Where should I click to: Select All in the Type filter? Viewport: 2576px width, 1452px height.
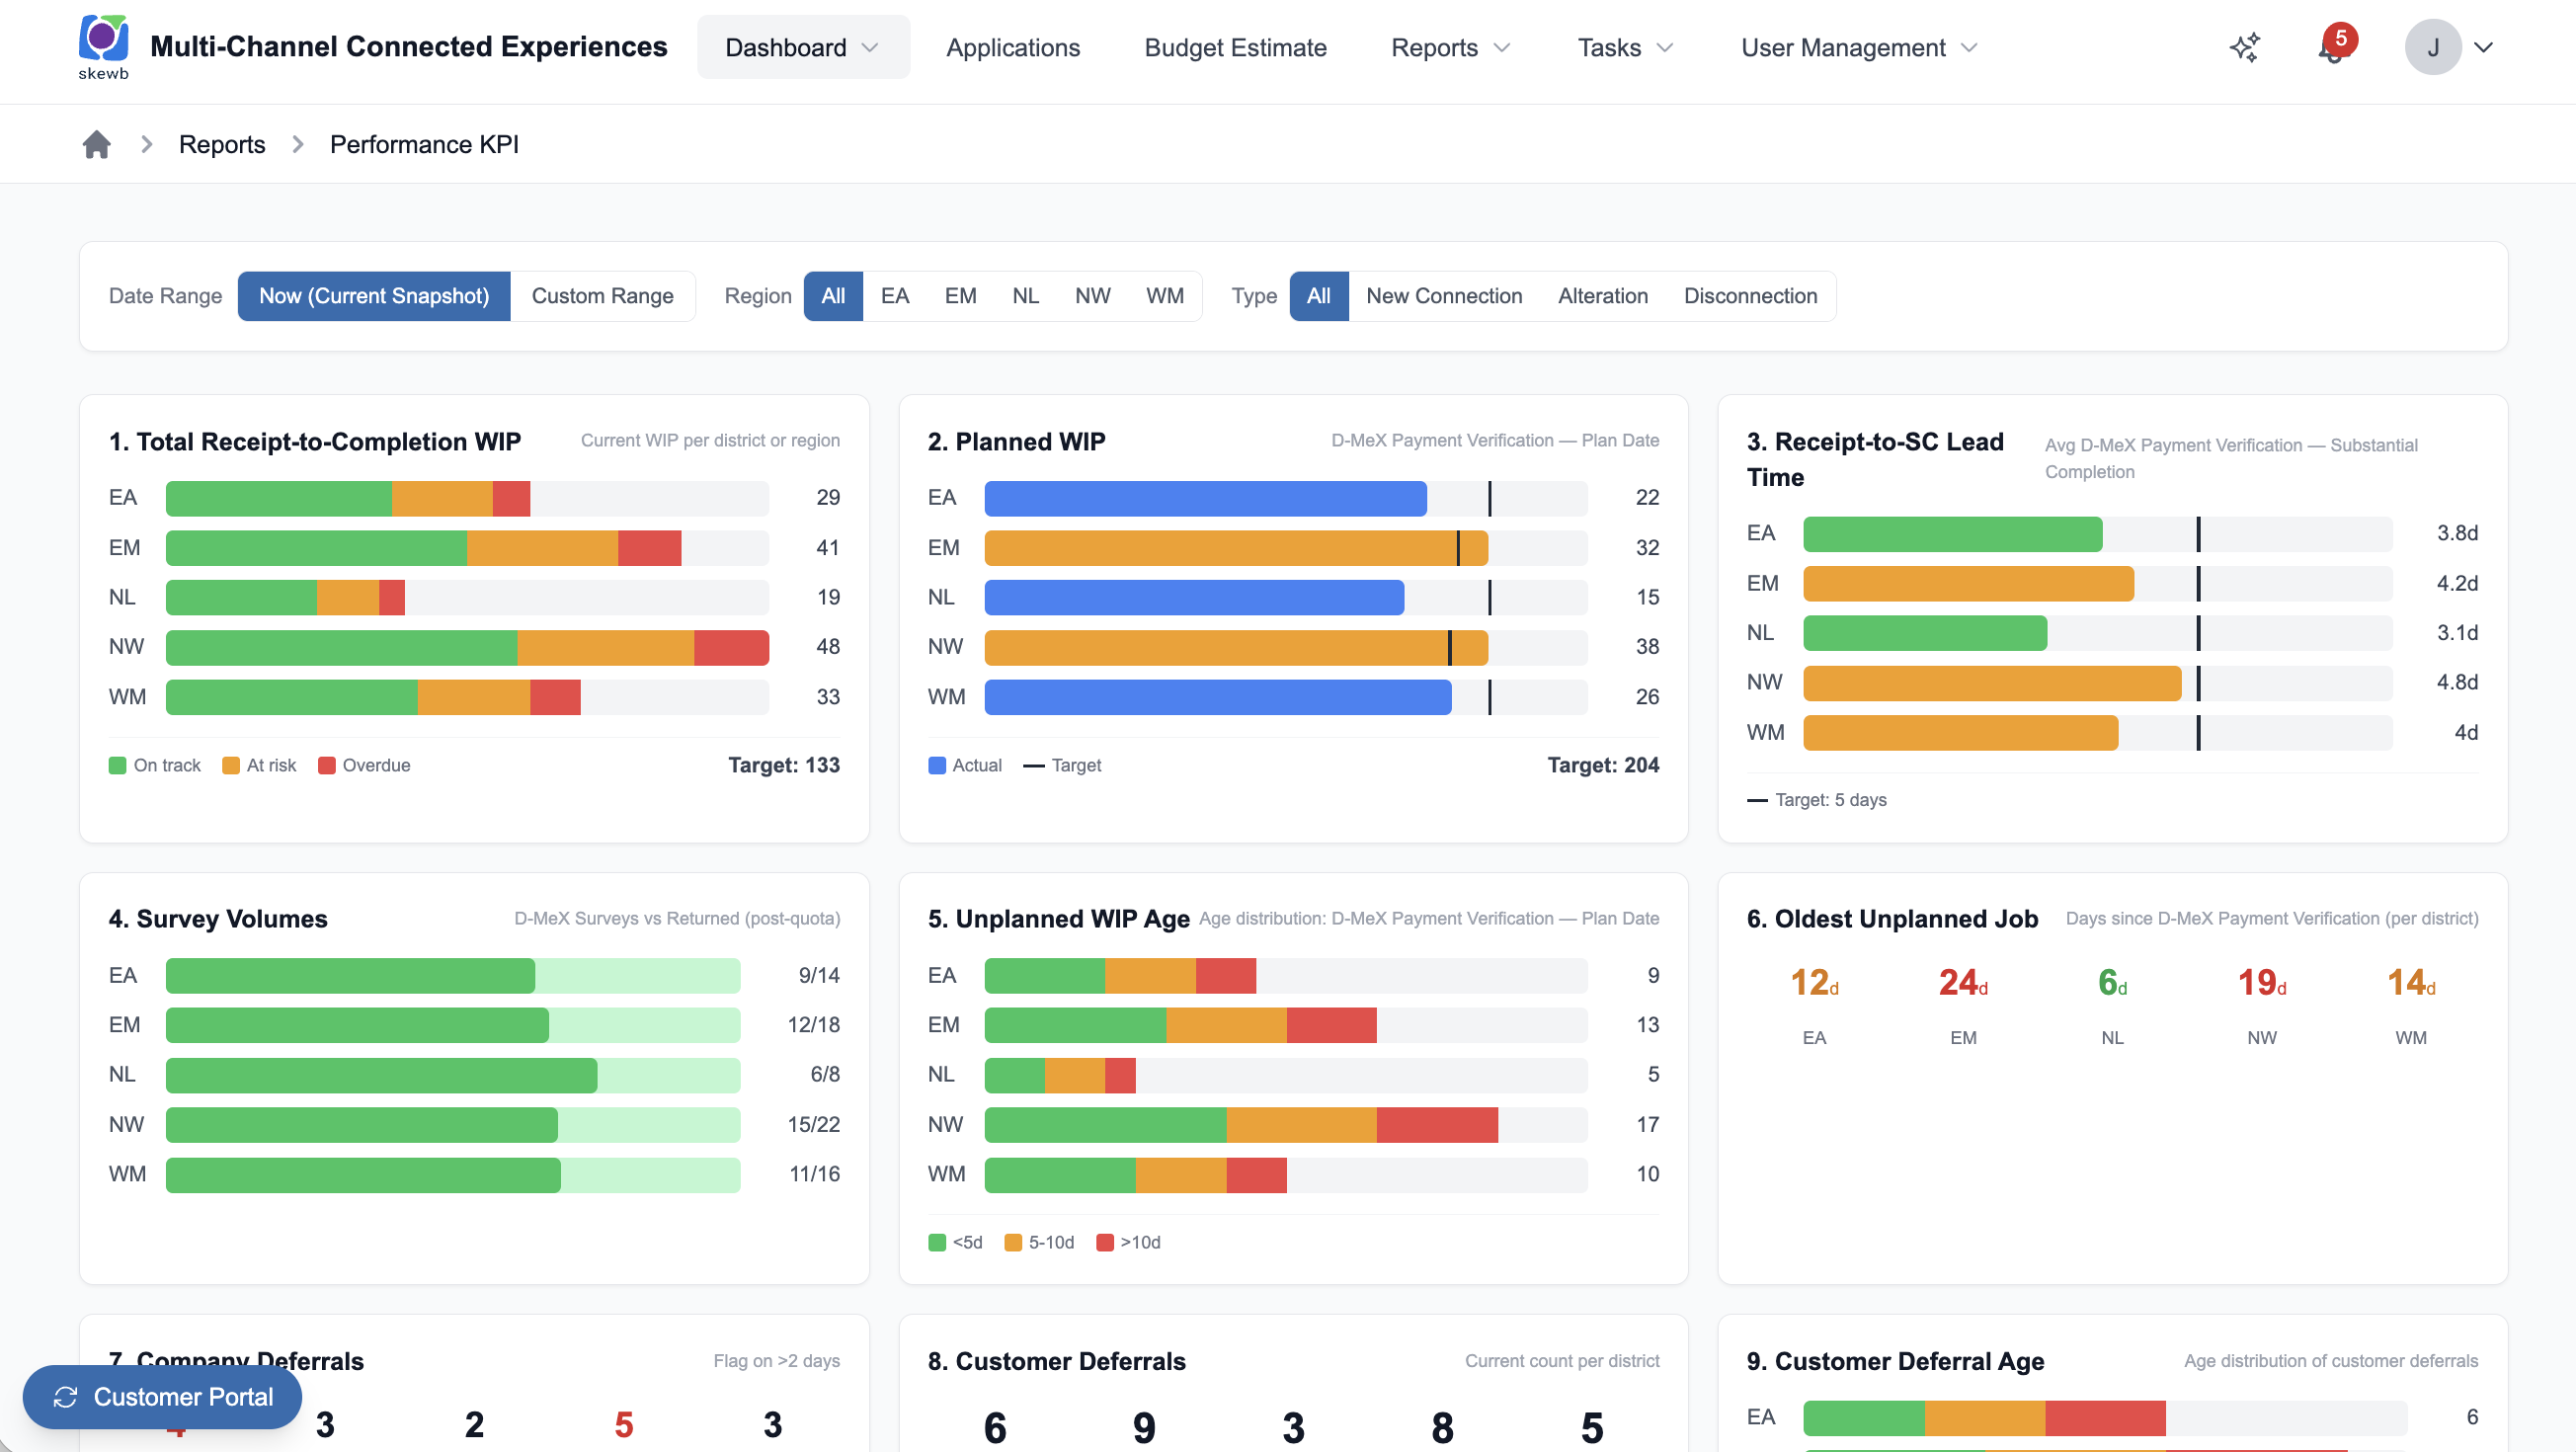coord(1318,296)
